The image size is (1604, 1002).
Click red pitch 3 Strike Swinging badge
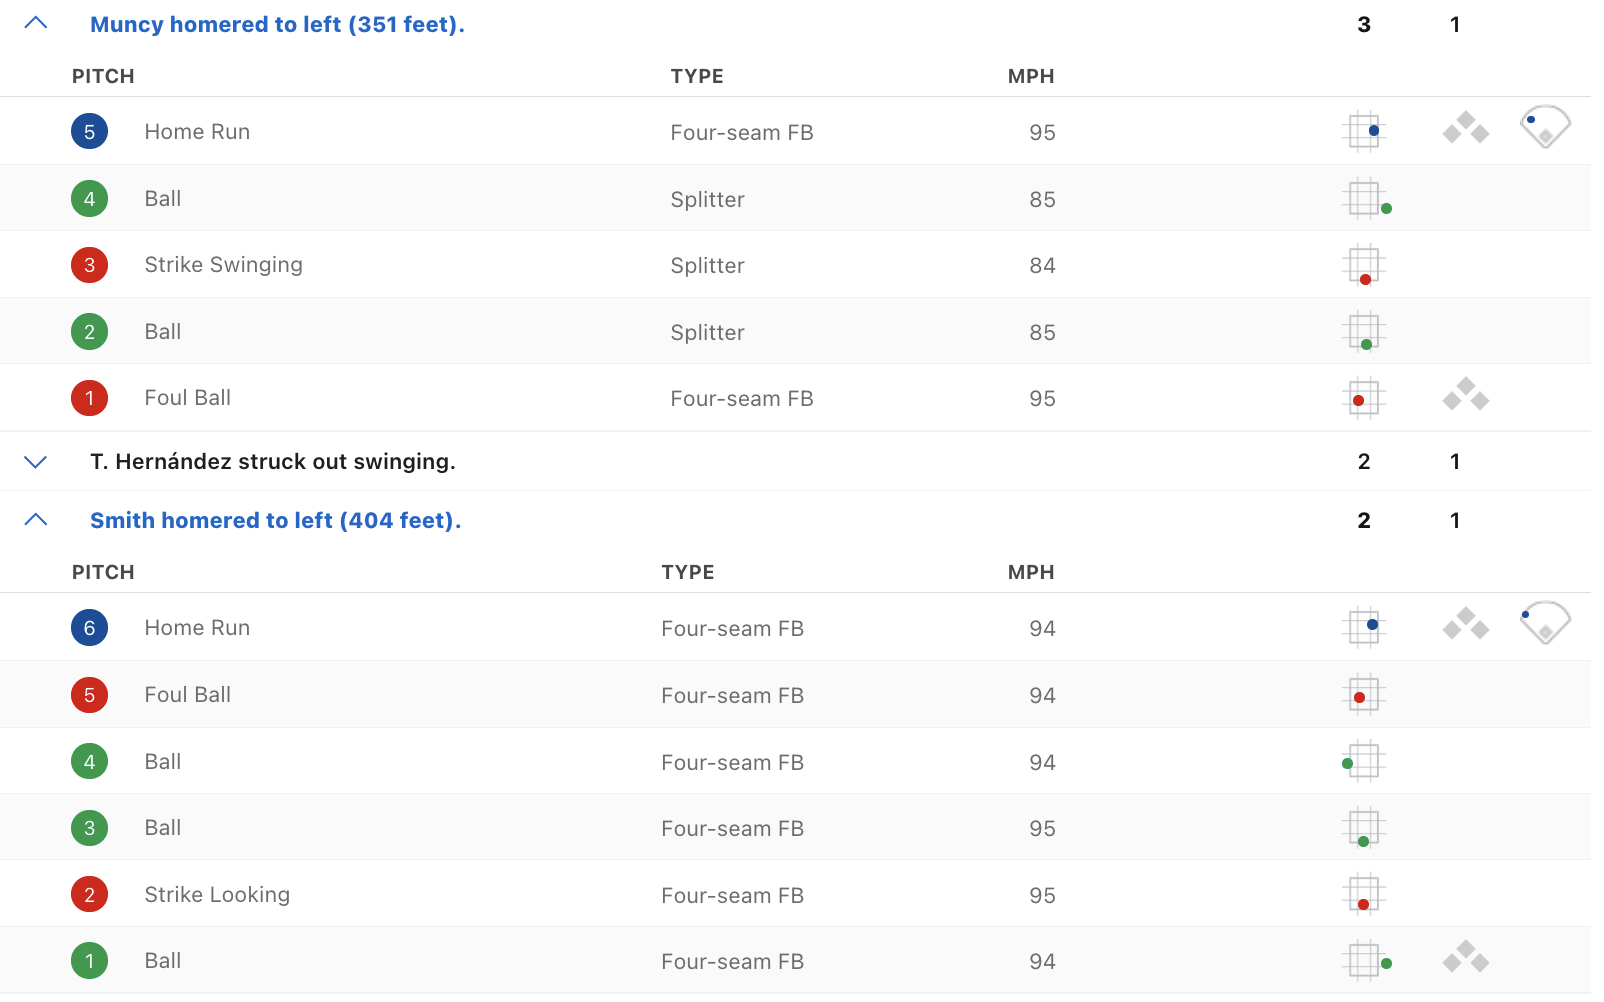click(x=90, y=265)
